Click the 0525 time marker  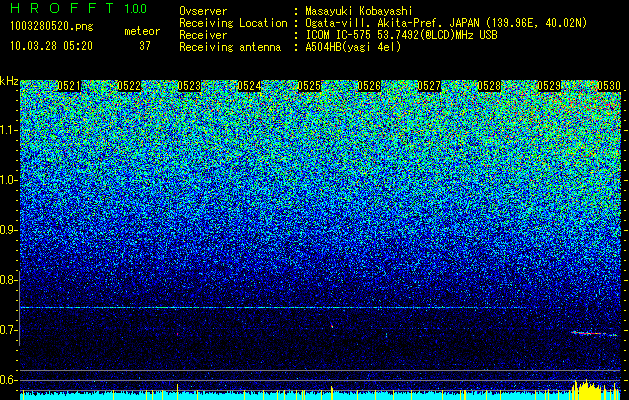coord(309,86)
